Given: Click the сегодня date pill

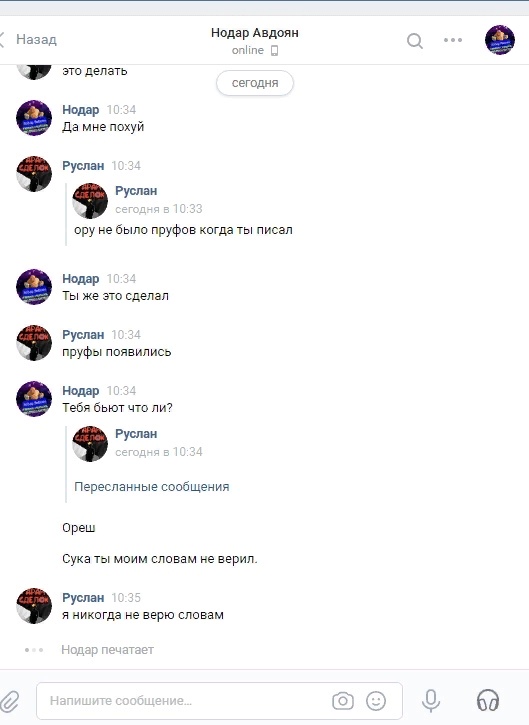Looking at the screenshot, I should point(255,83).
